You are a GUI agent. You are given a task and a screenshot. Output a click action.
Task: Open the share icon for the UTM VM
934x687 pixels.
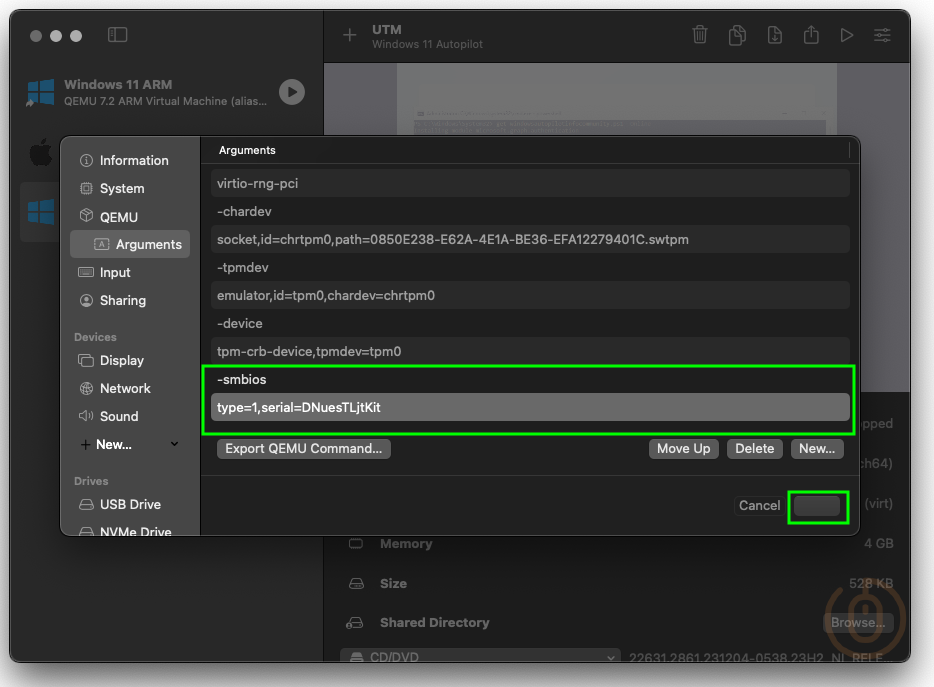pos(811,34)
